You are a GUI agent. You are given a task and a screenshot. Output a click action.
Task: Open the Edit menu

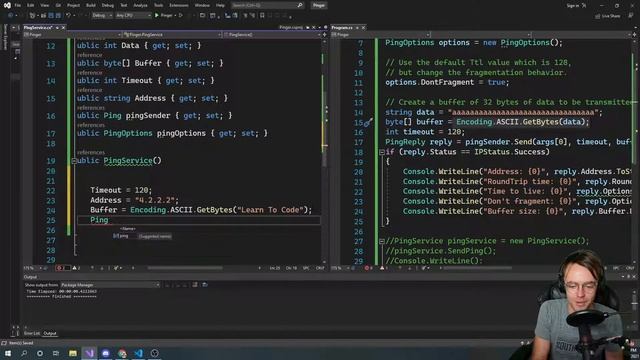(x=31, y=5)
